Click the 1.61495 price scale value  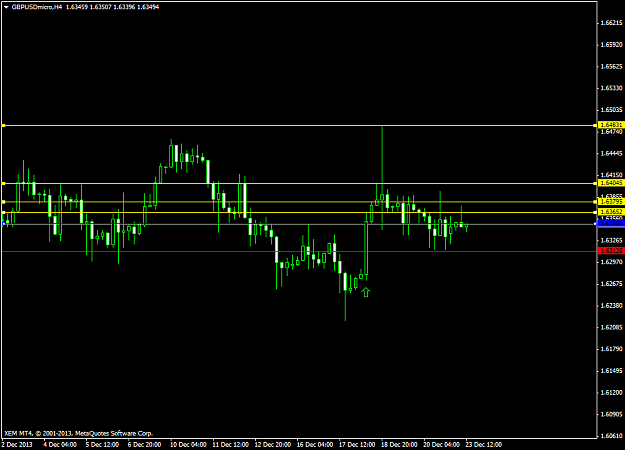click(x=611, y=371)
